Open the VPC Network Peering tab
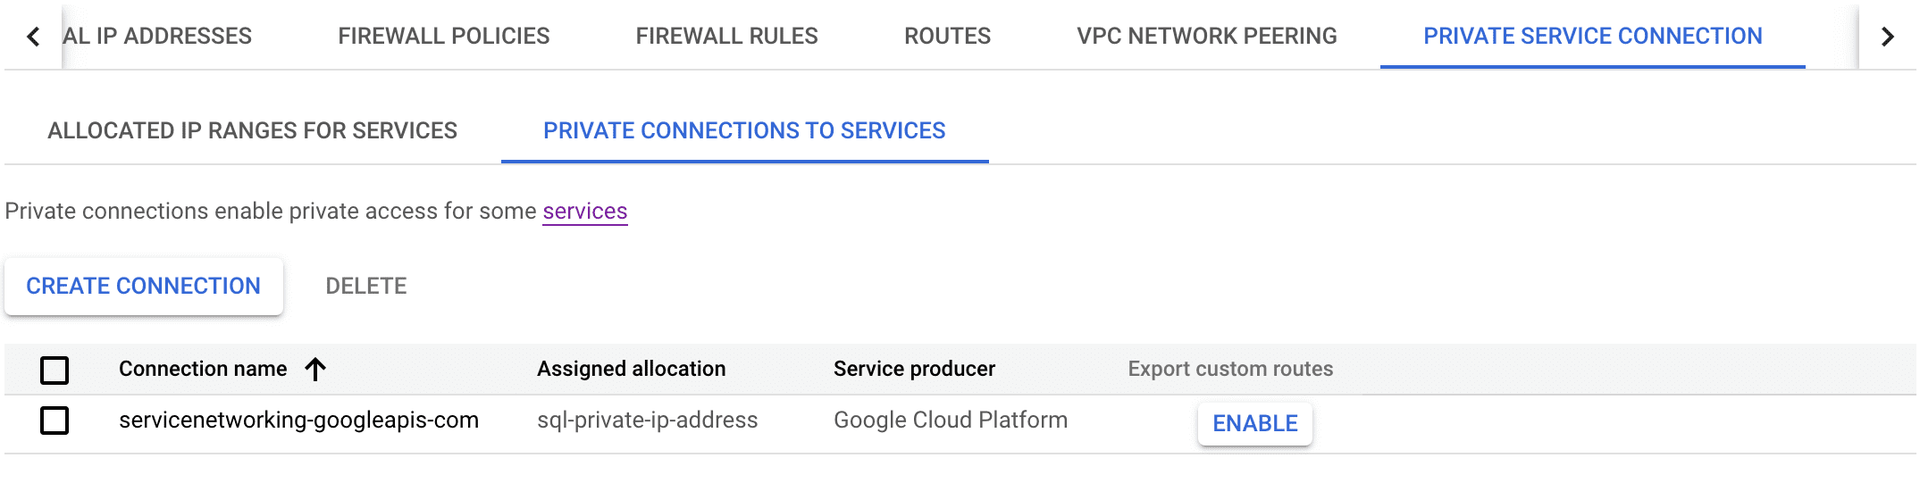Screen dimensions: 1920x483 tap(1206, 36)
